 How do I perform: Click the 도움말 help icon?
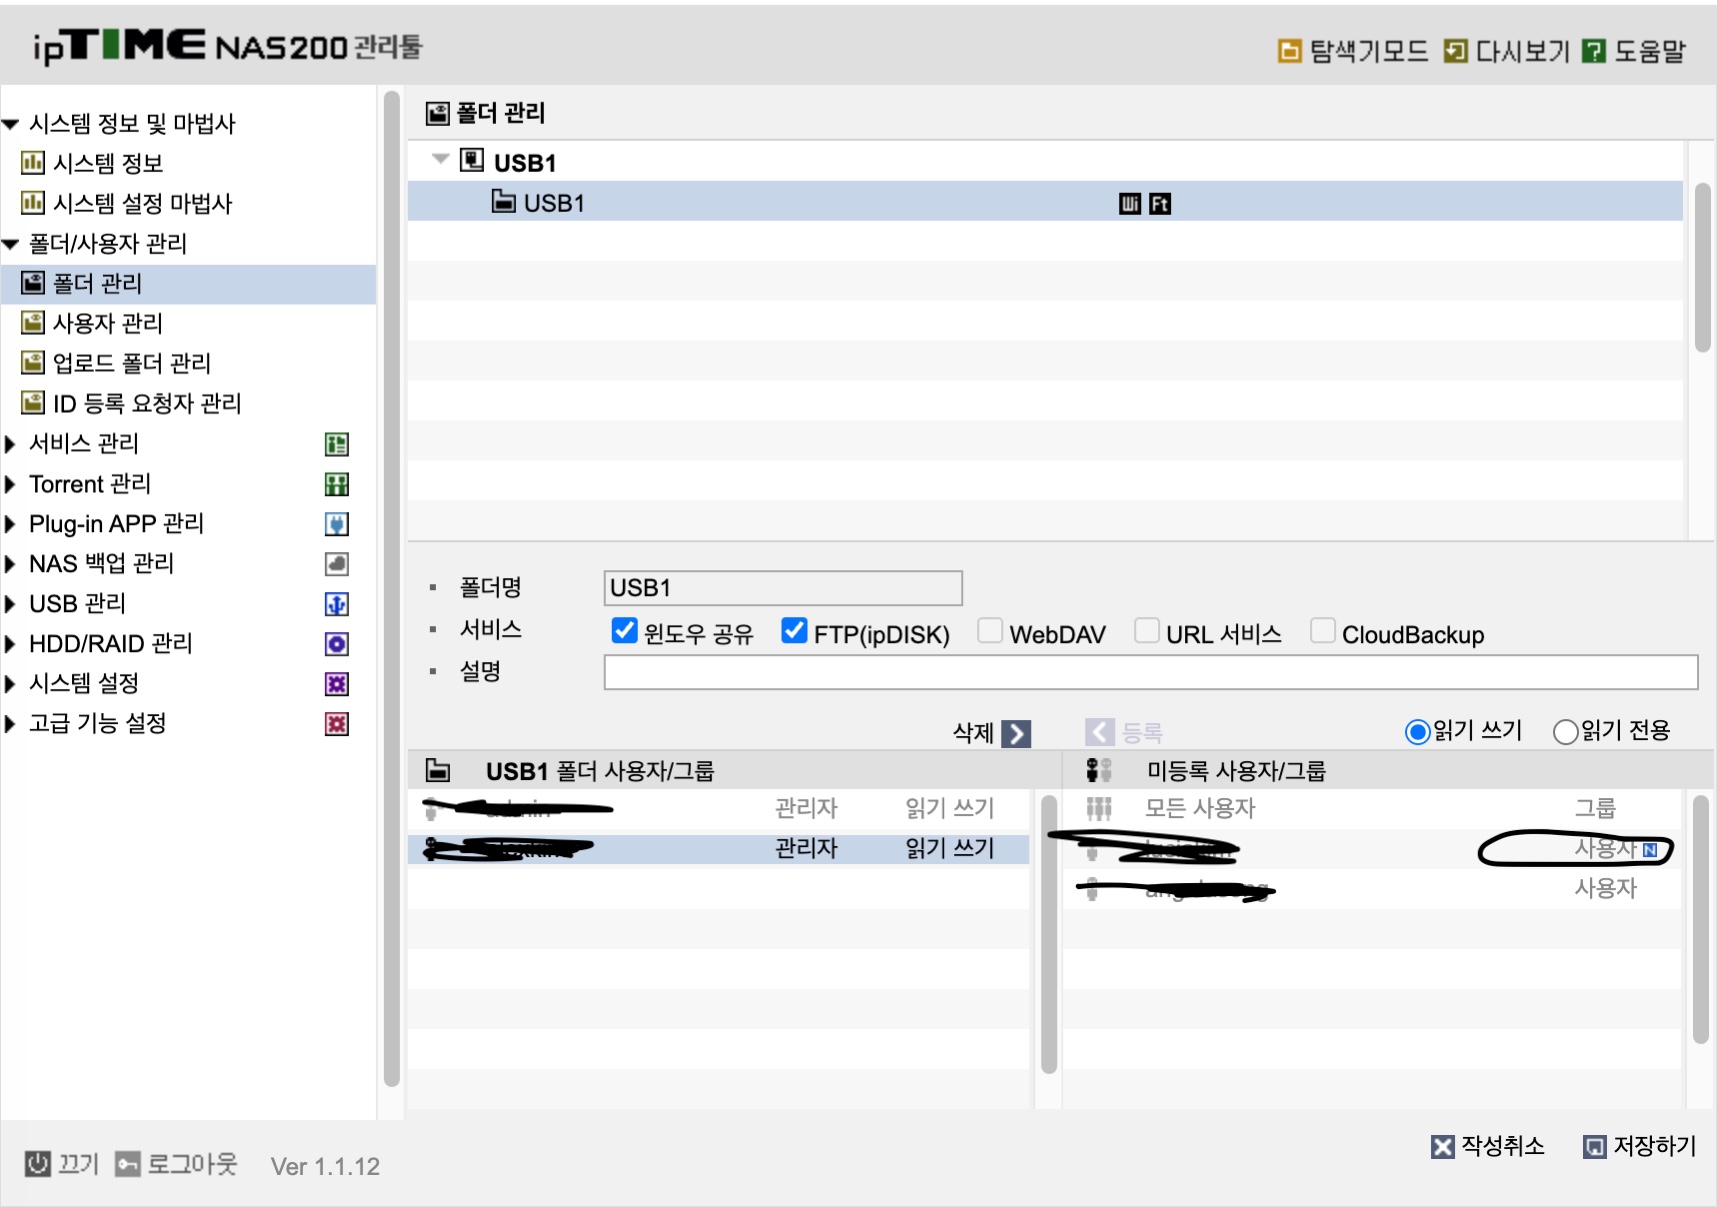coord(1594,51)
